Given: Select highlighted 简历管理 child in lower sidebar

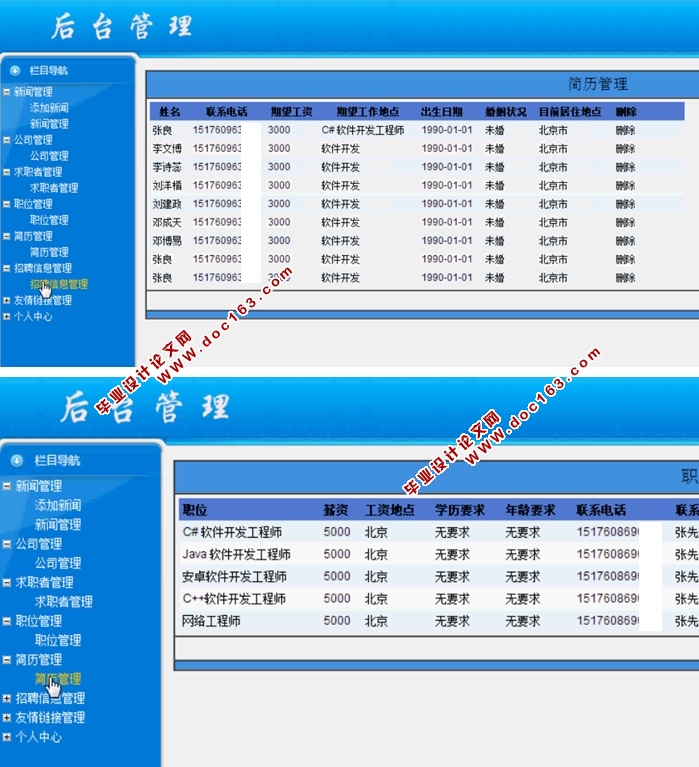Looking at the screenshot, I should point(58,679).
